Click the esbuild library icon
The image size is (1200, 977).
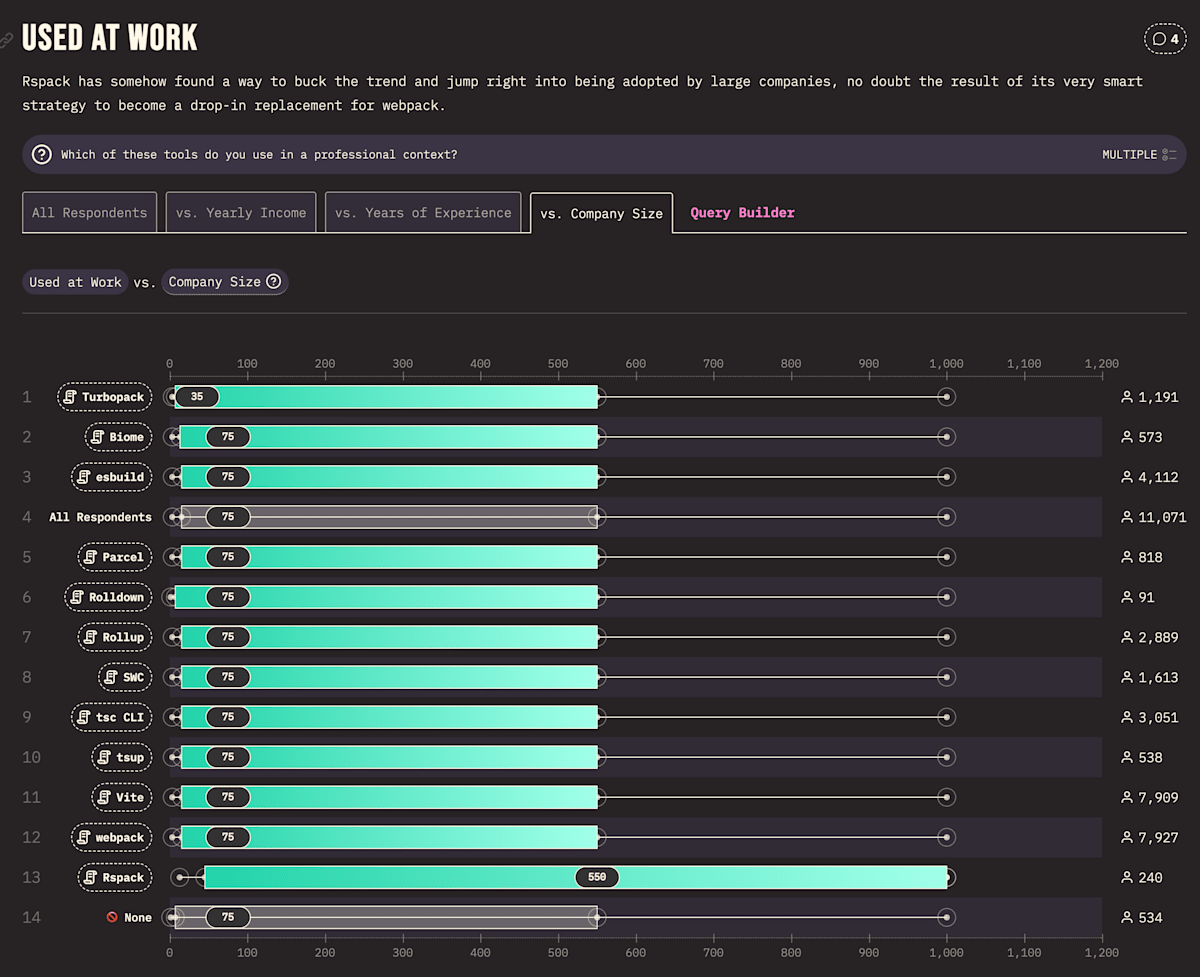84,477
